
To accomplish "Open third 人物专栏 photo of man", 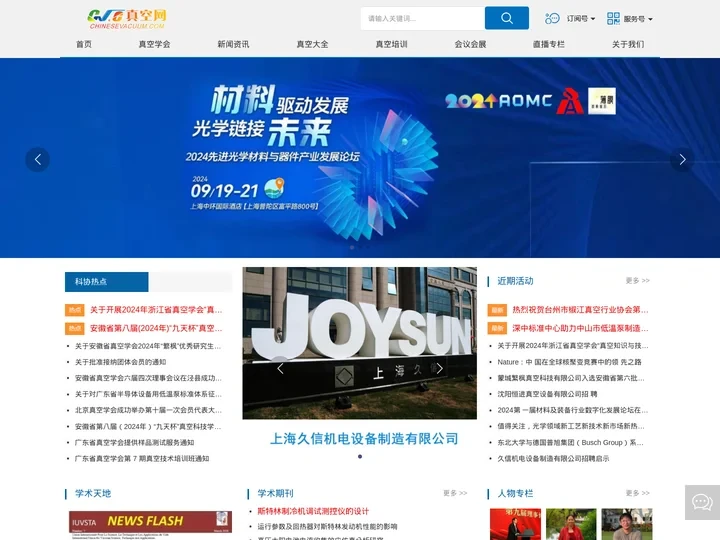I will click(627, 524).
